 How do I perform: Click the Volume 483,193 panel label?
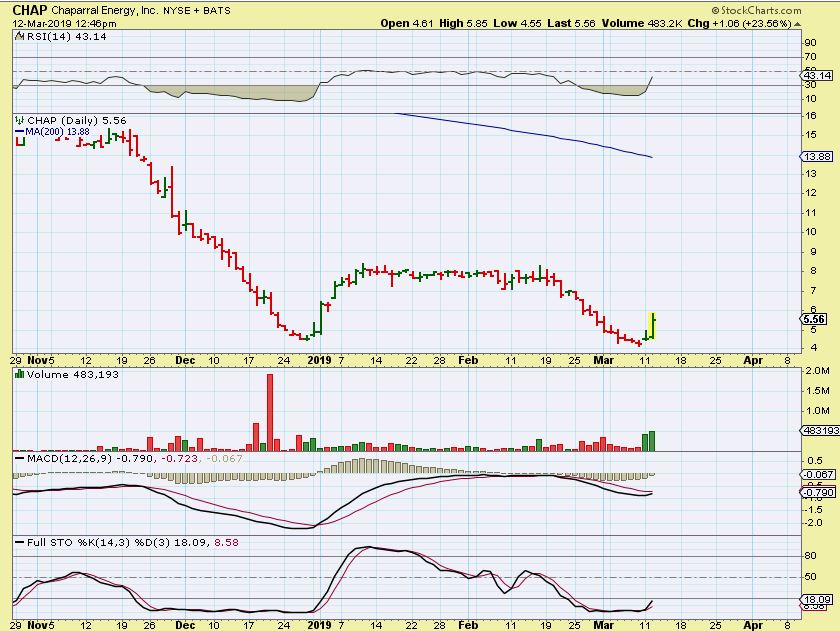pos(73,374)
